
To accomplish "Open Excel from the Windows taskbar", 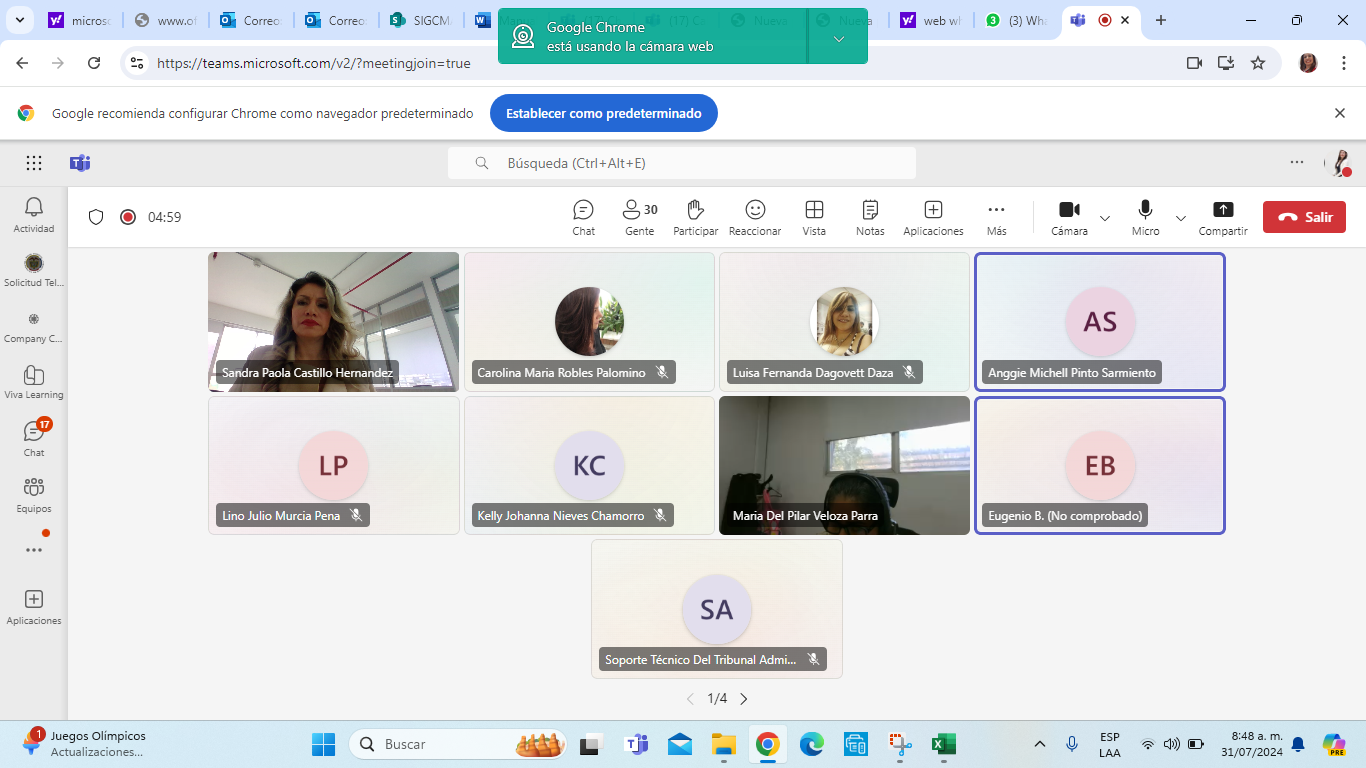I will (943, 744).
